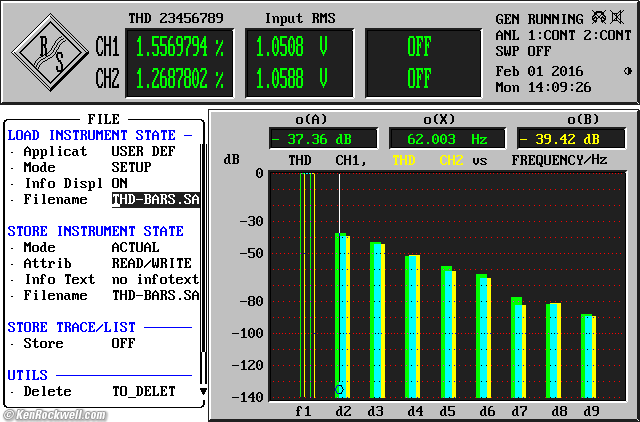Select the UTILS section heading
The width and height of the screenshot is (640, 422).
[27, 375]
